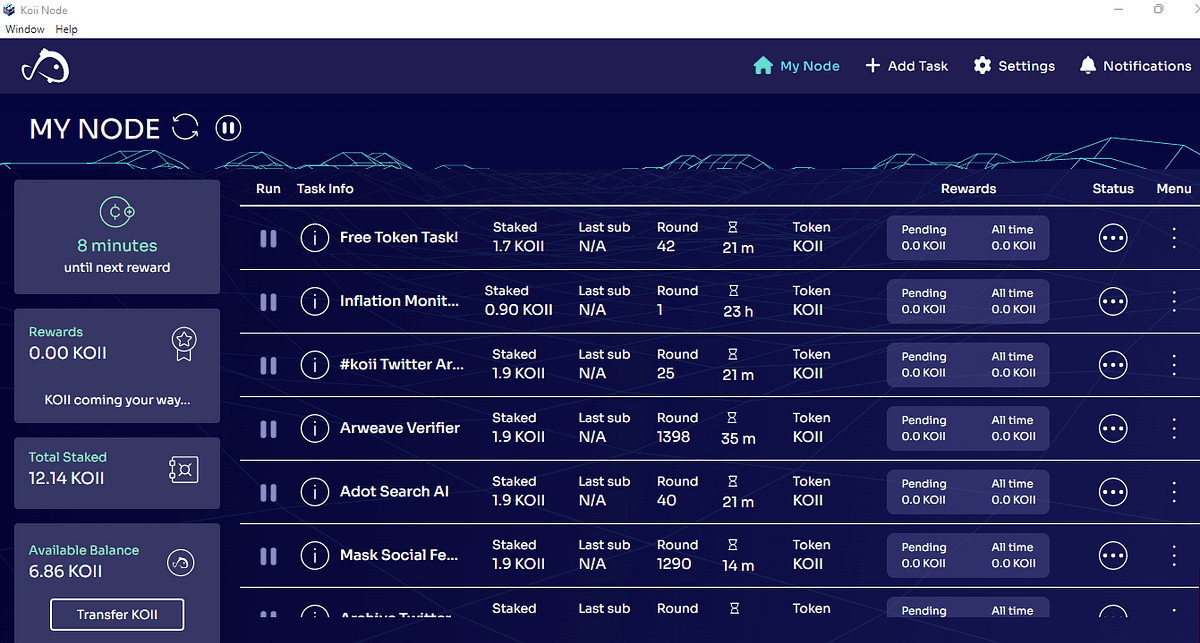Image resolution: width=1200 pixels, height=643 pixels.
Task: Select the Free Token Task! name
Action: [x=399, y=238]
